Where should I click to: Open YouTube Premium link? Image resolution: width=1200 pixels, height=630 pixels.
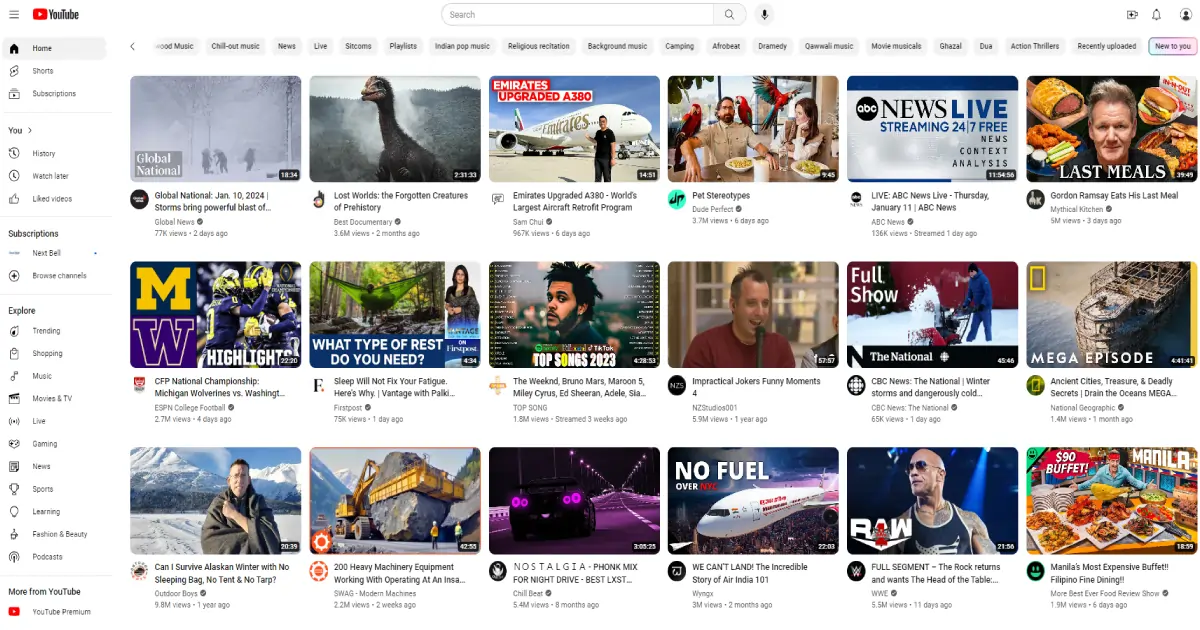pyautogui.click(x=53, y=612)
